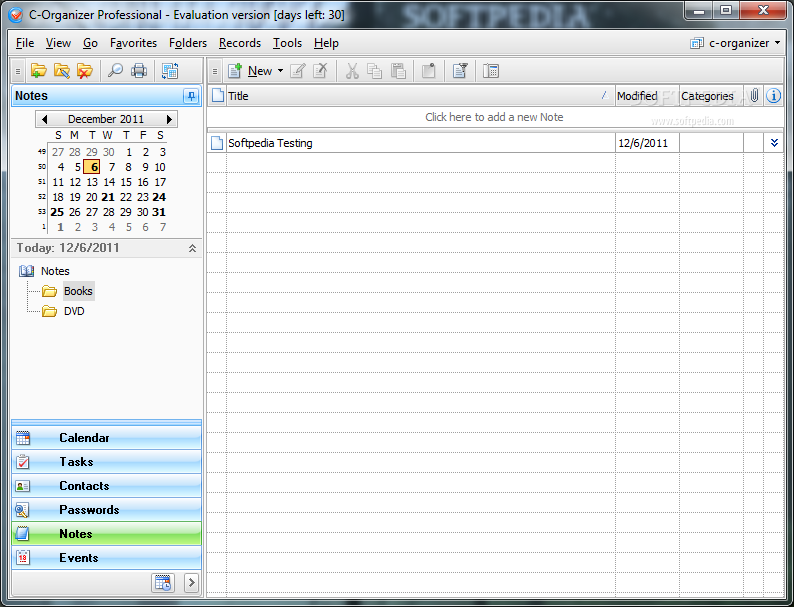This screenshot has width=794, height=607.
Task: Click the Rename Folder icon with pencil
Action: (62, 71)
